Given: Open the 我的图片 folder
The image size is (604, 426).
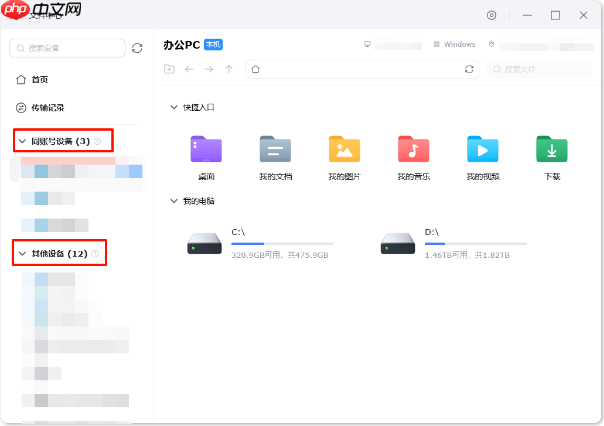Looking at the screenshot, I should coord(344,158).
